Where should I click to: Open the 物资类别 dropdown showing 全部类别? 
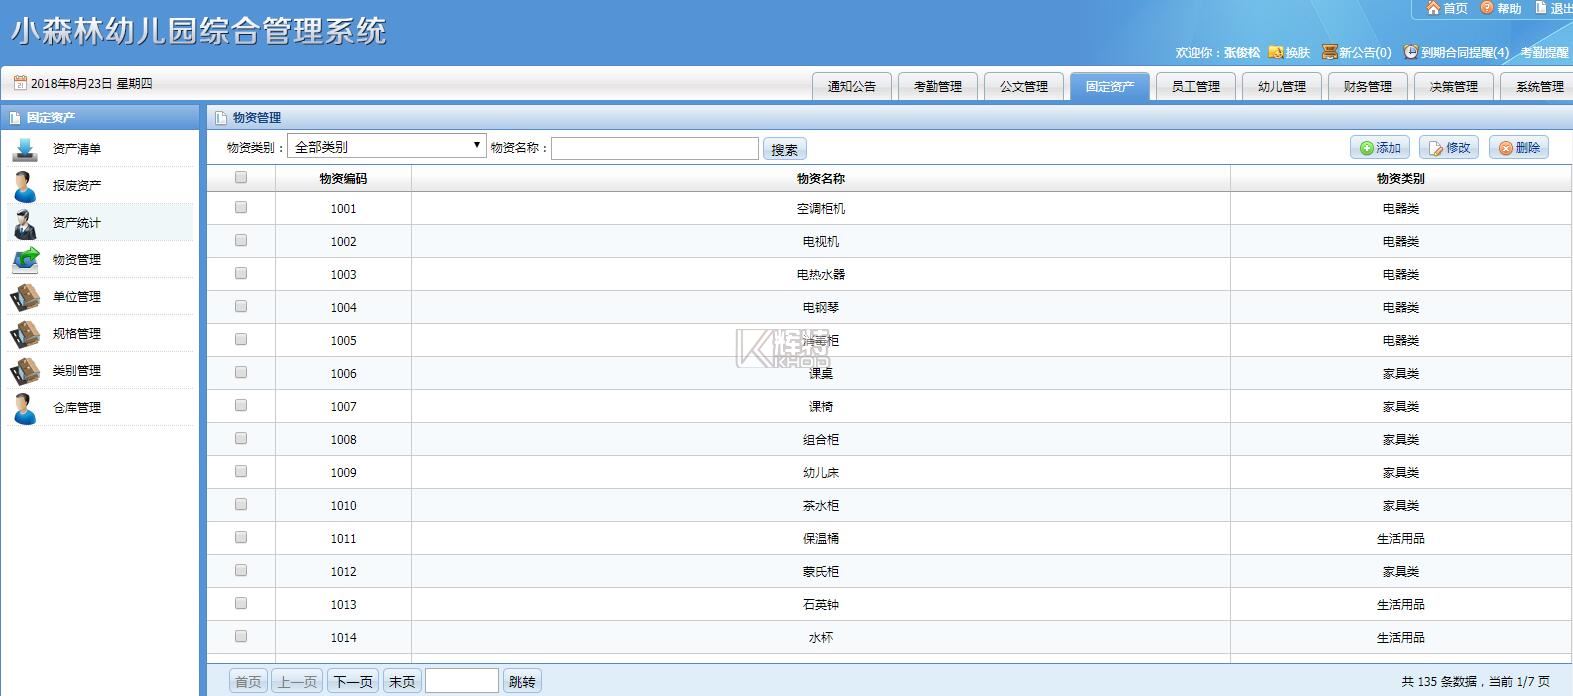point(386,147)
